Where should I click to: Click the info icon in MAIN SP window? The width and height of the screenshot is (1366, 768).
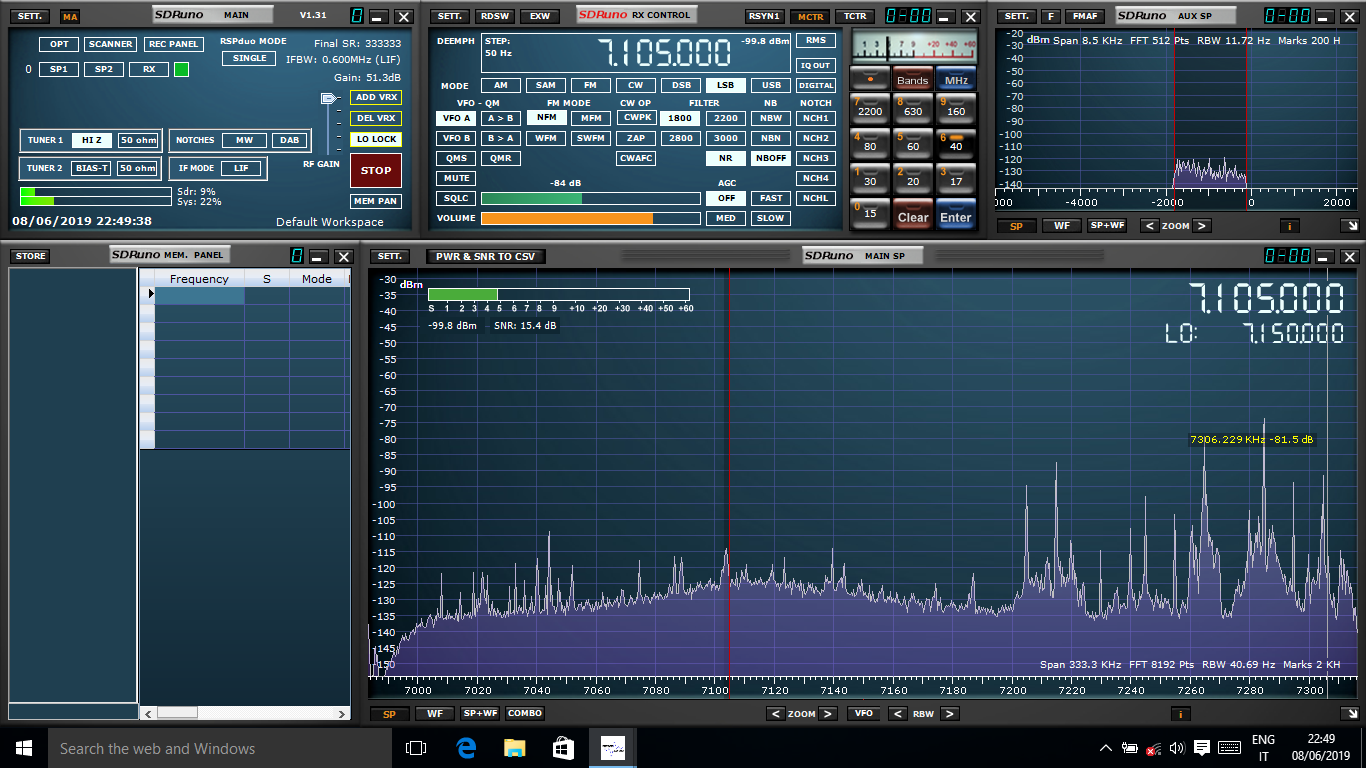(1181, 714)
